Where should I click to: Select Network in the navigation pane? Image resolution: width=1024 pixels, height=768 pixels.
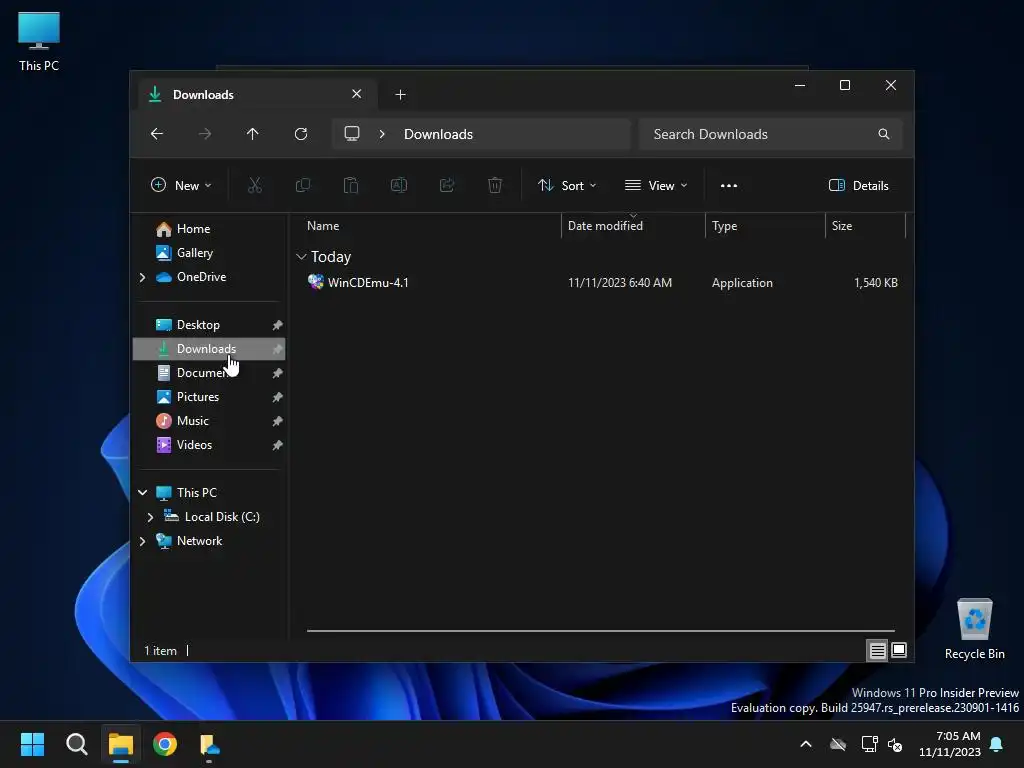tap(199, 541)
